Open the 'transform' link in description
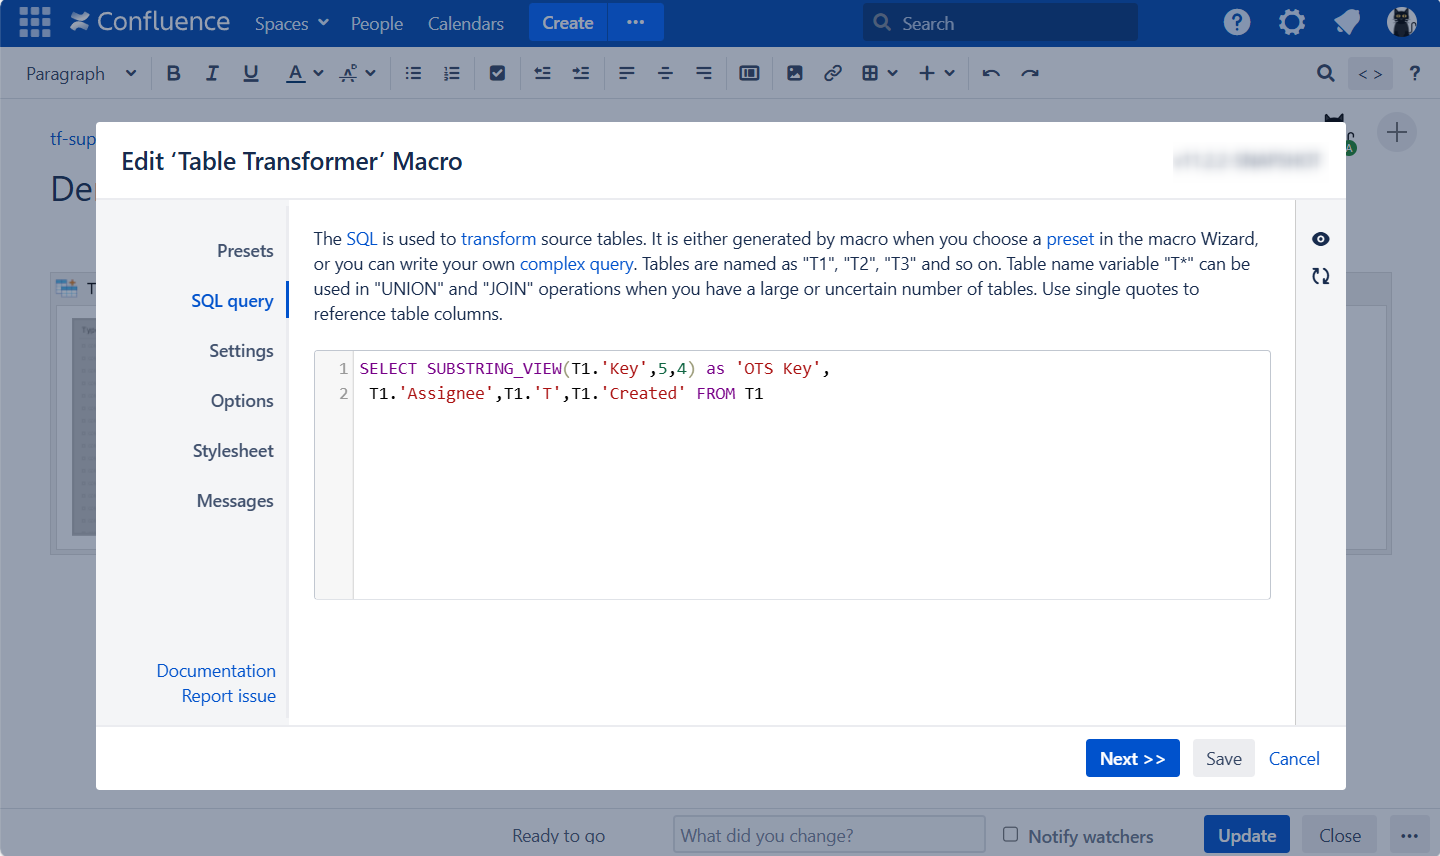 498,239
